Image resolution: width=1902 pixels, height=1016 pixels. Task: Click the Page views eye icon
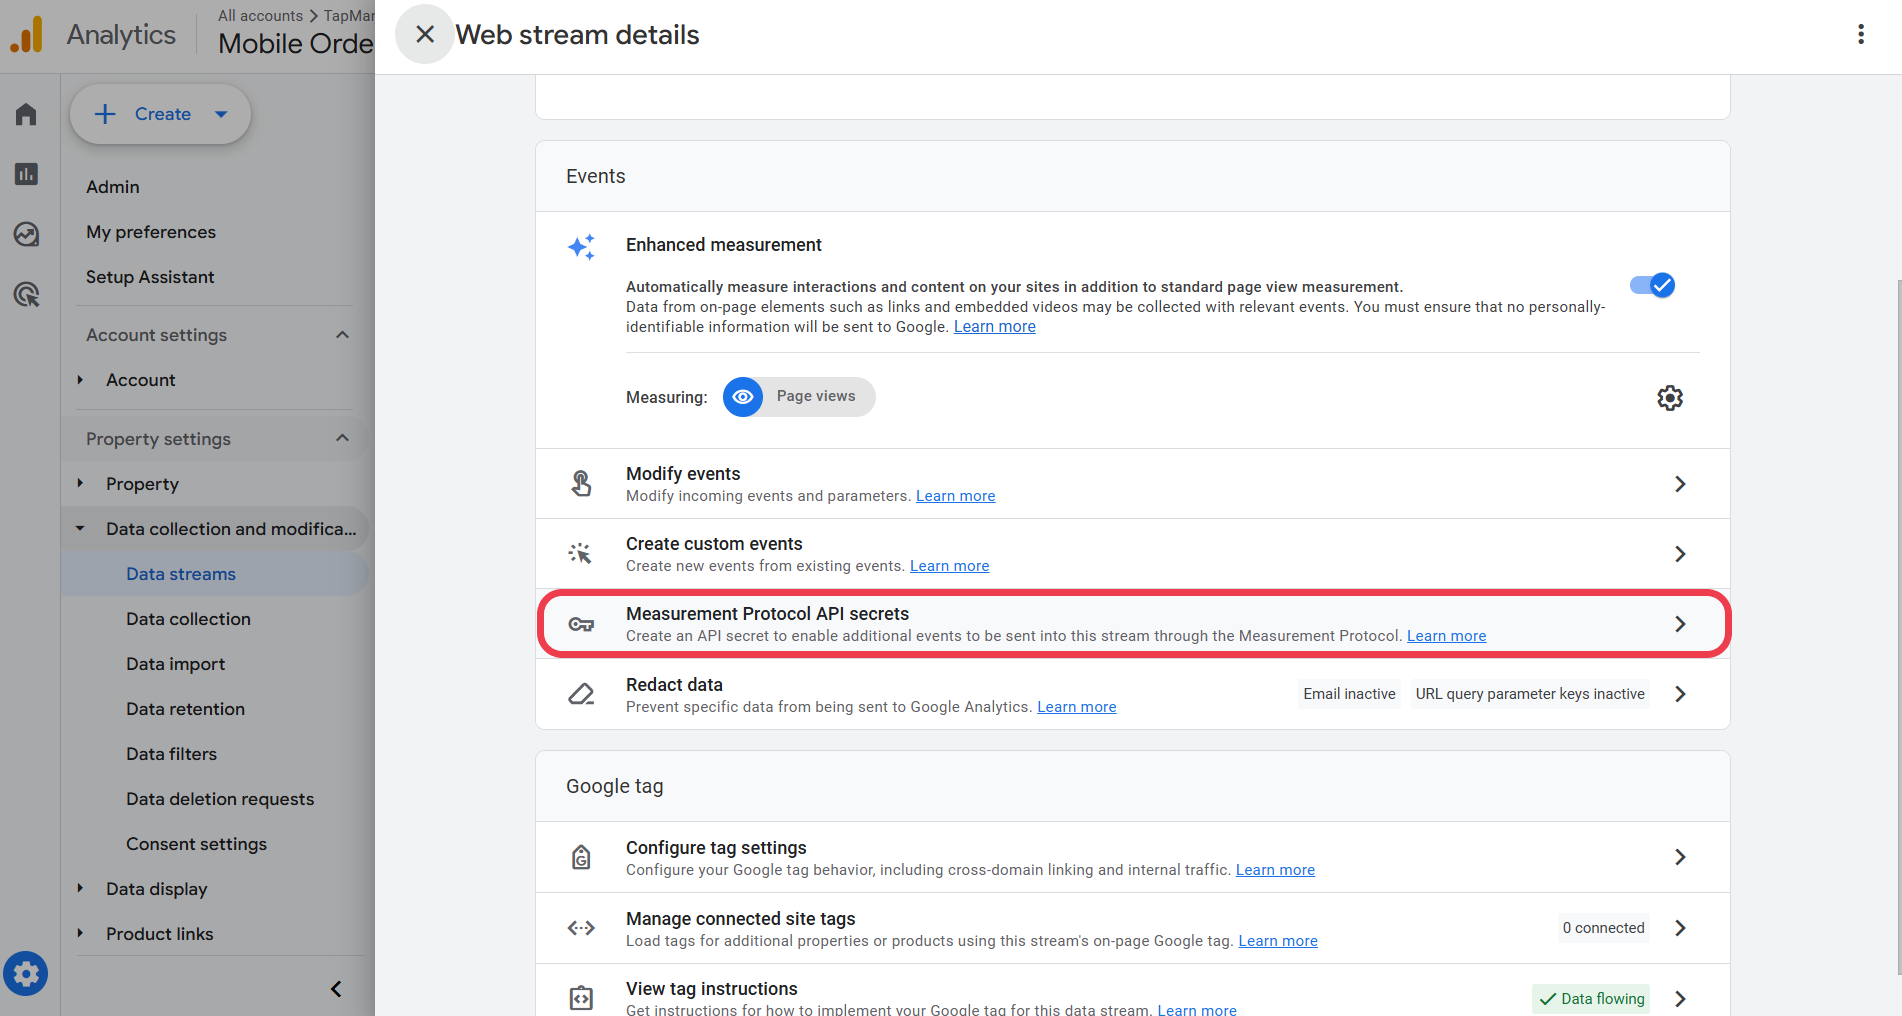[743, 397]
